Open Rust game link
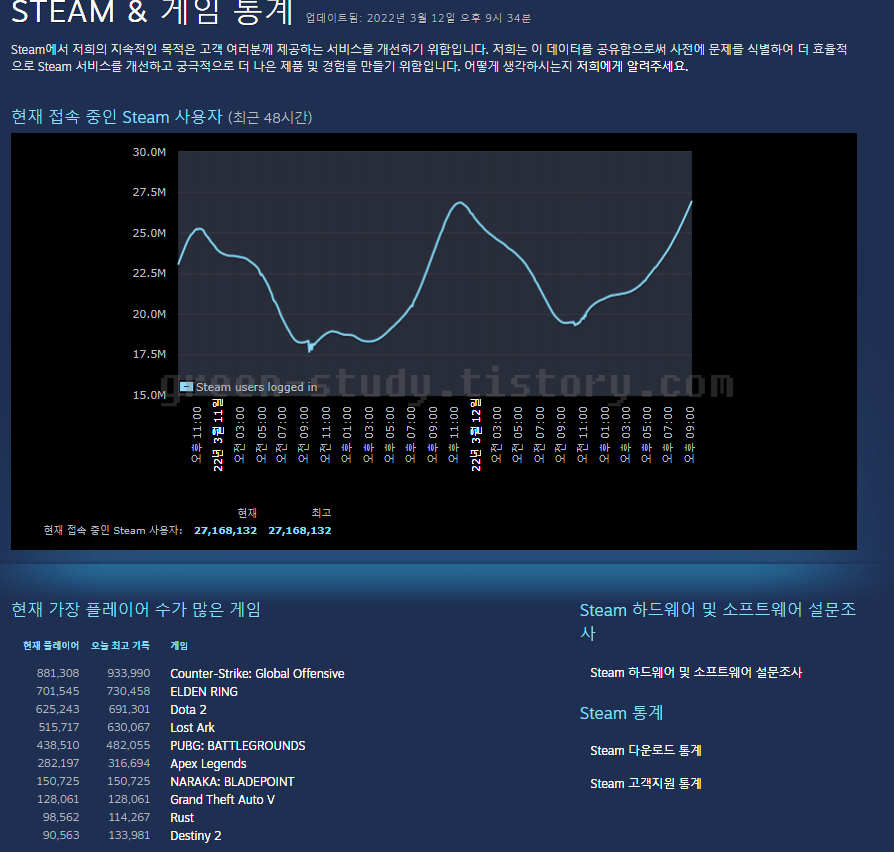The height and width of the screenshot is (852, 894). coord(182,817)
